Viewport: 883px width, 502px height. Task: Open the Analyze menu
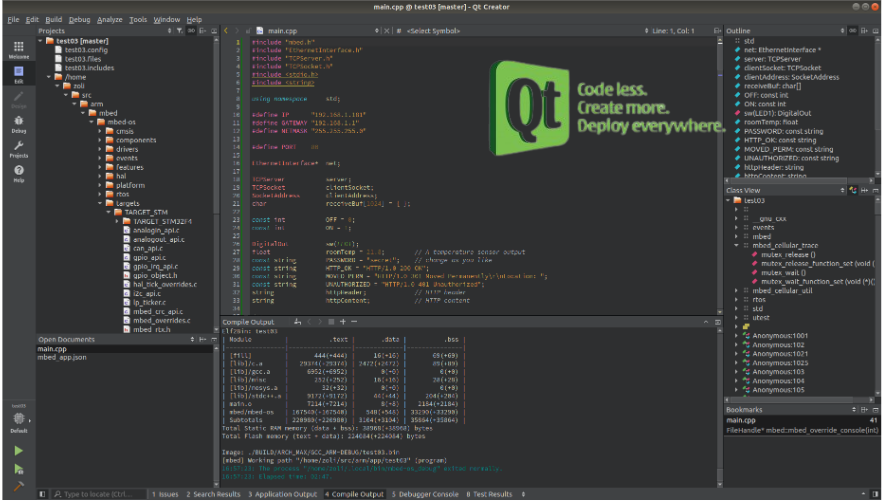[109, 19]
